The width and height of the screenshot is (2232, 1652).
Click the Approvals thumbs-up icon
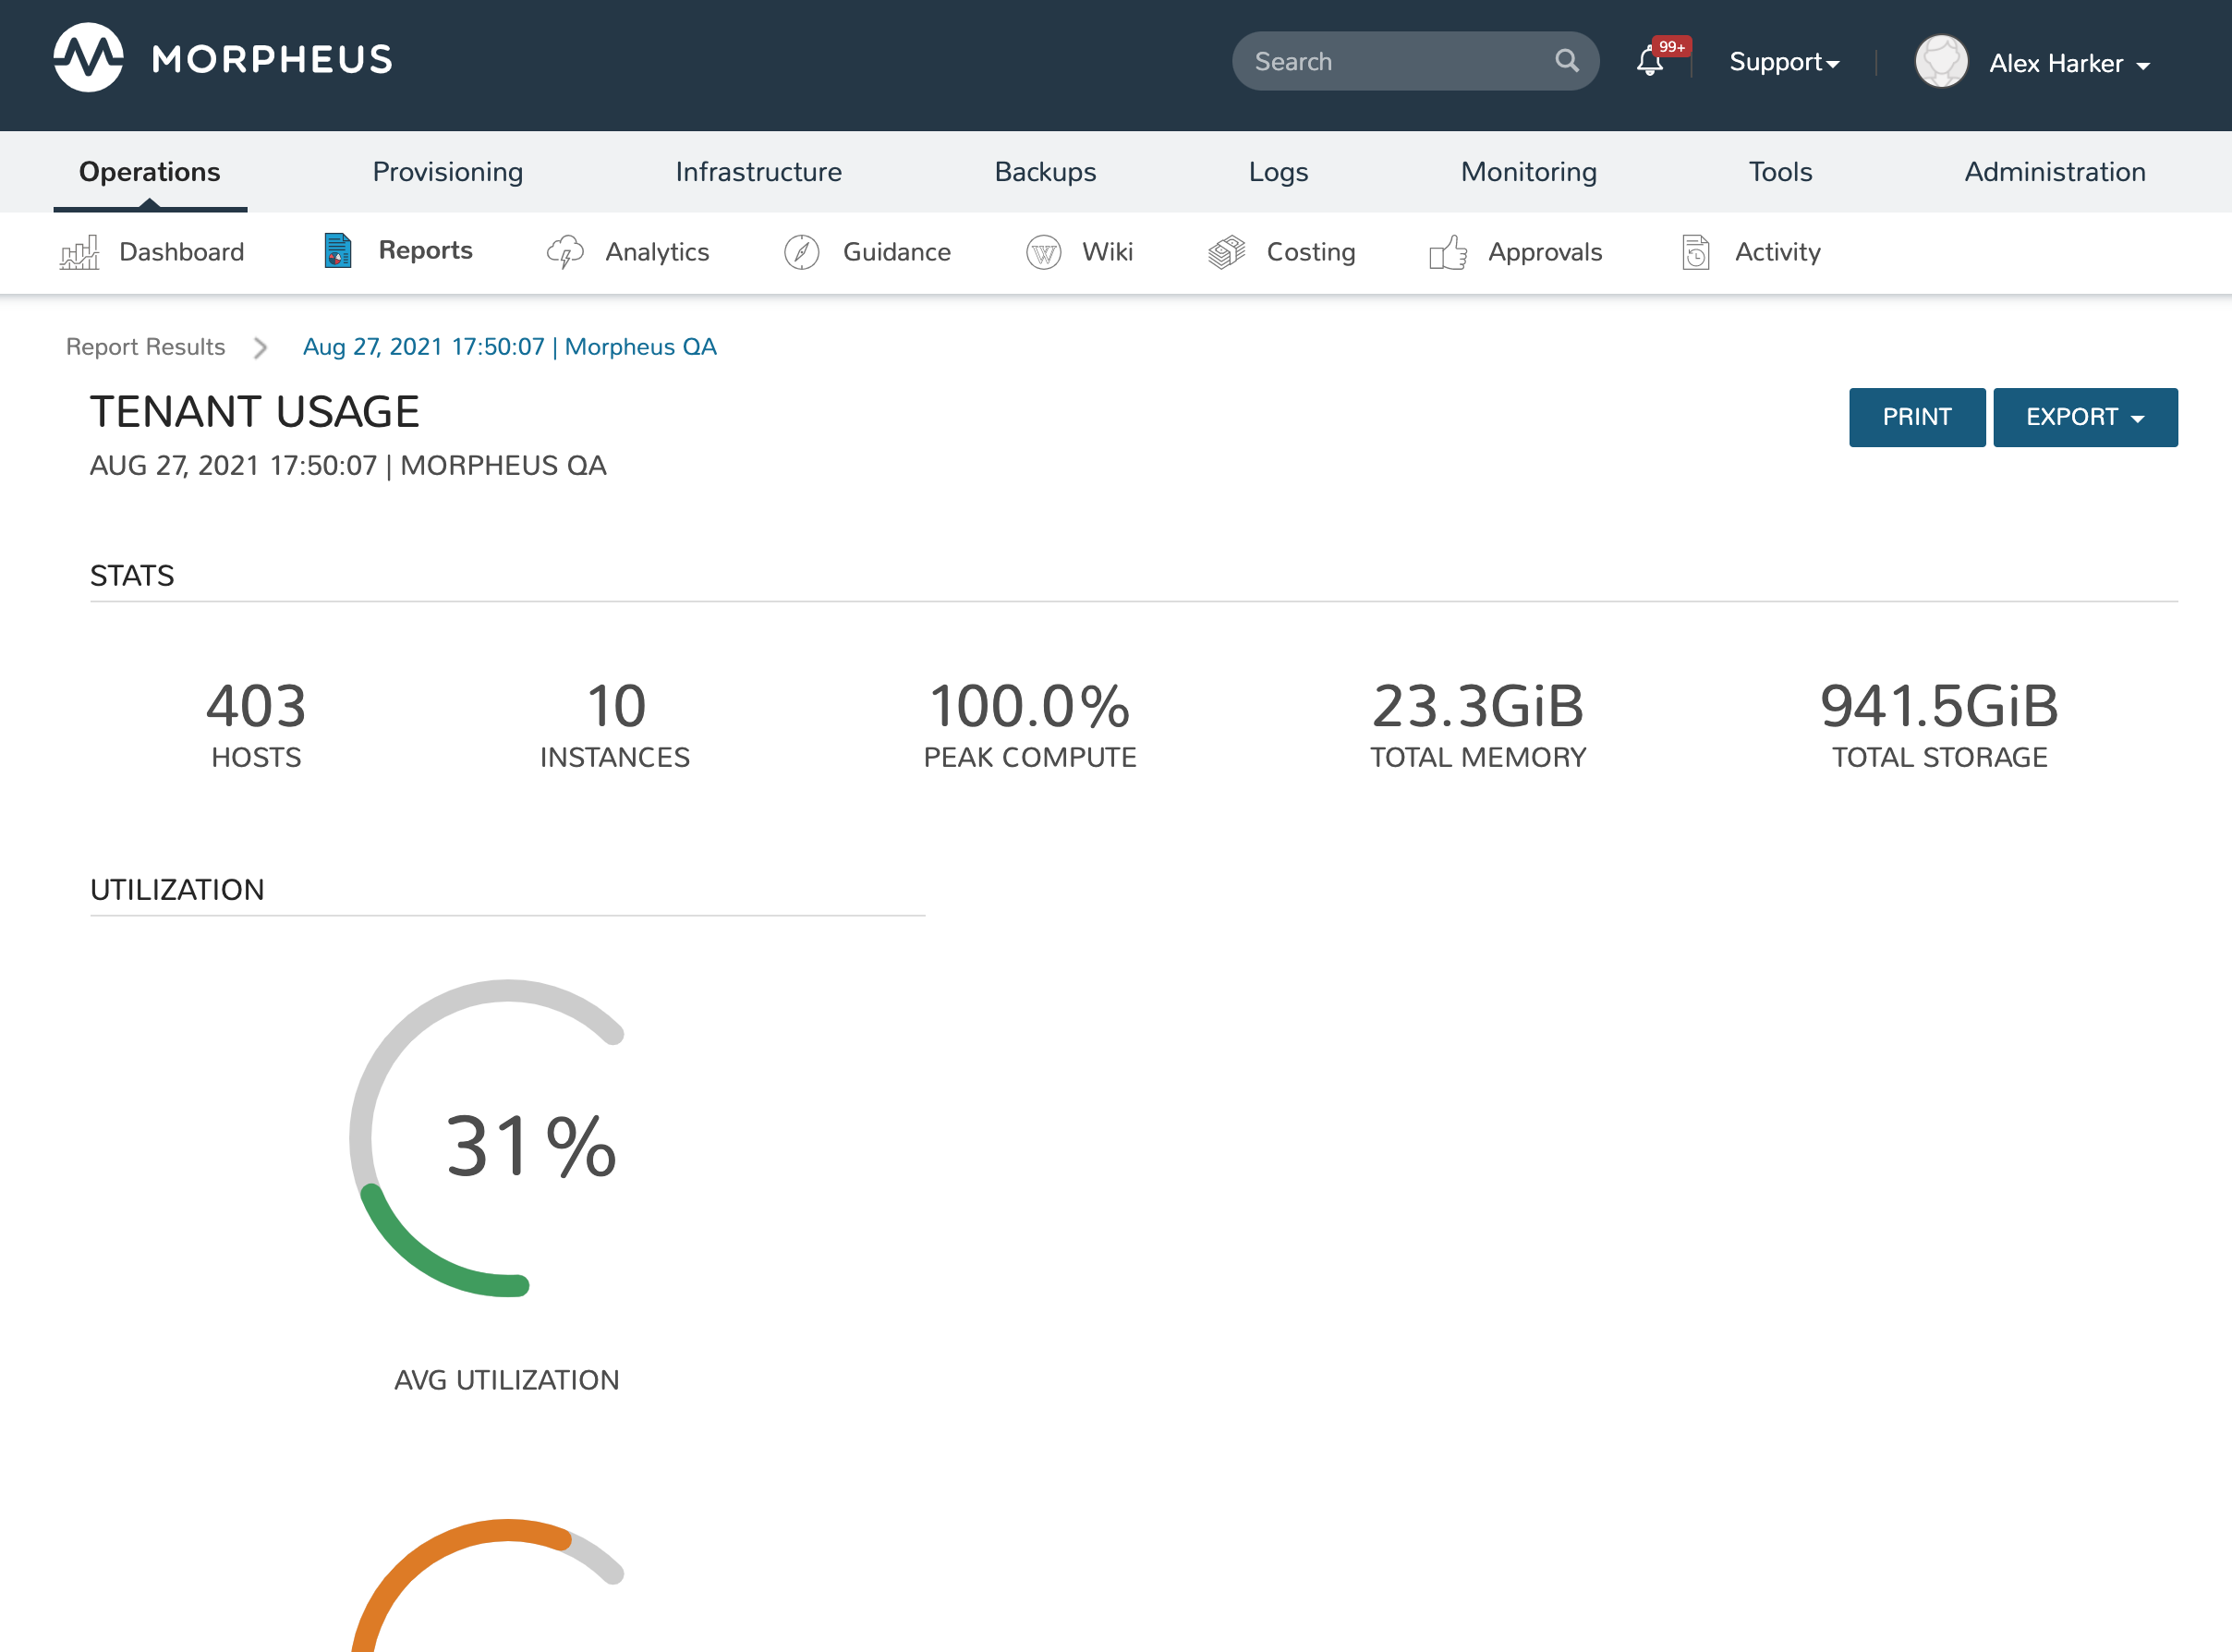[x=1448, y=252]
